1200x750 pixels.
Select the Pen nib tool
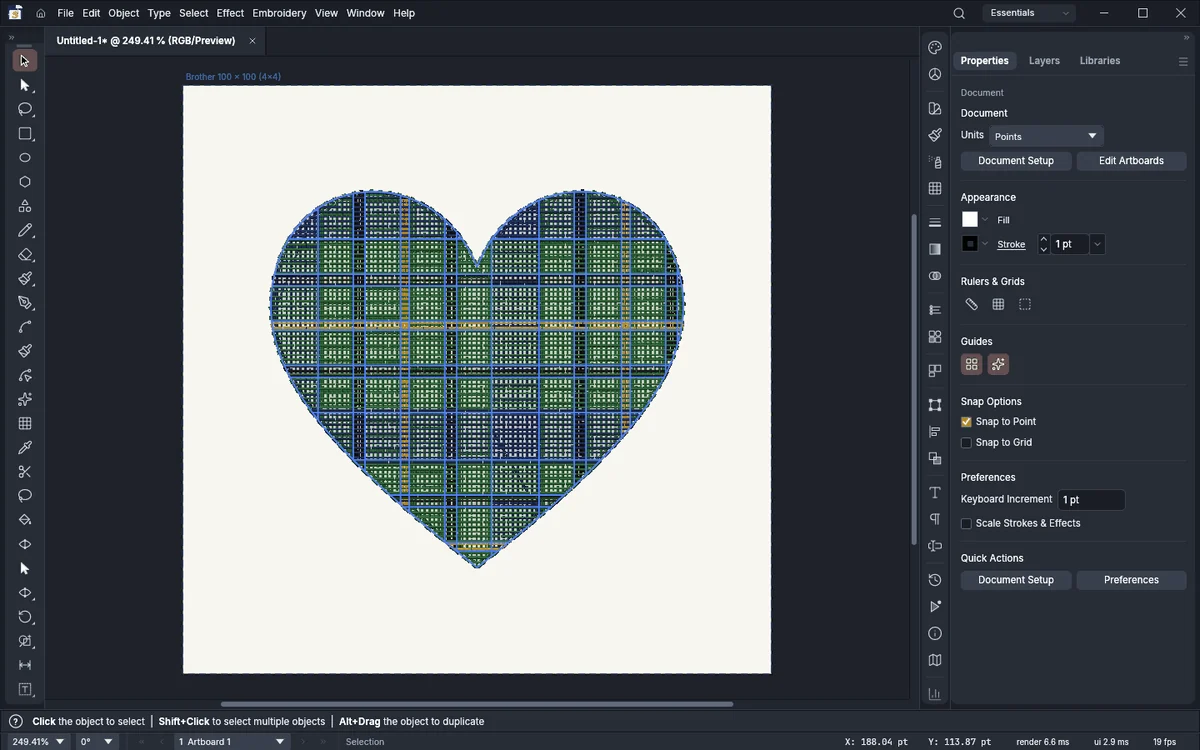pos(25,303)
